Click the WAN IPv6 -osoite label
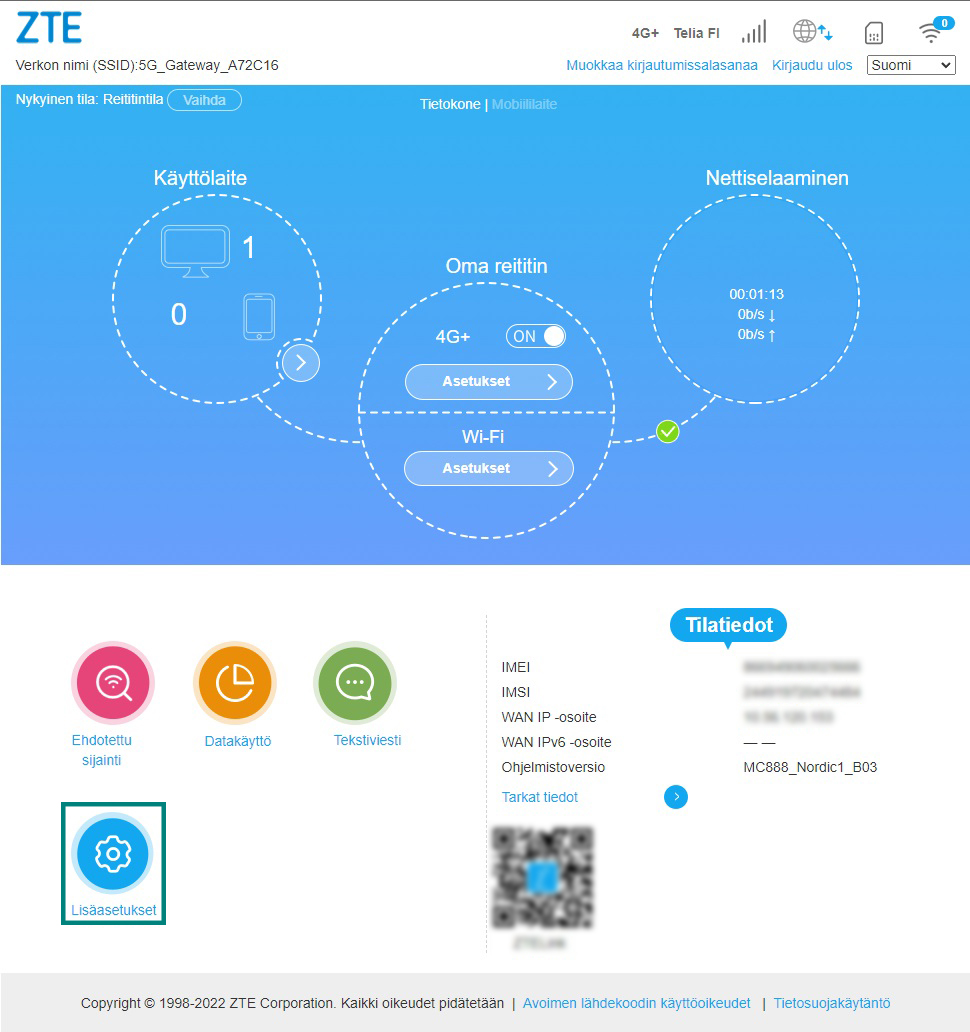The height and width of the screenshot is (1032, 970). point(556,742)
